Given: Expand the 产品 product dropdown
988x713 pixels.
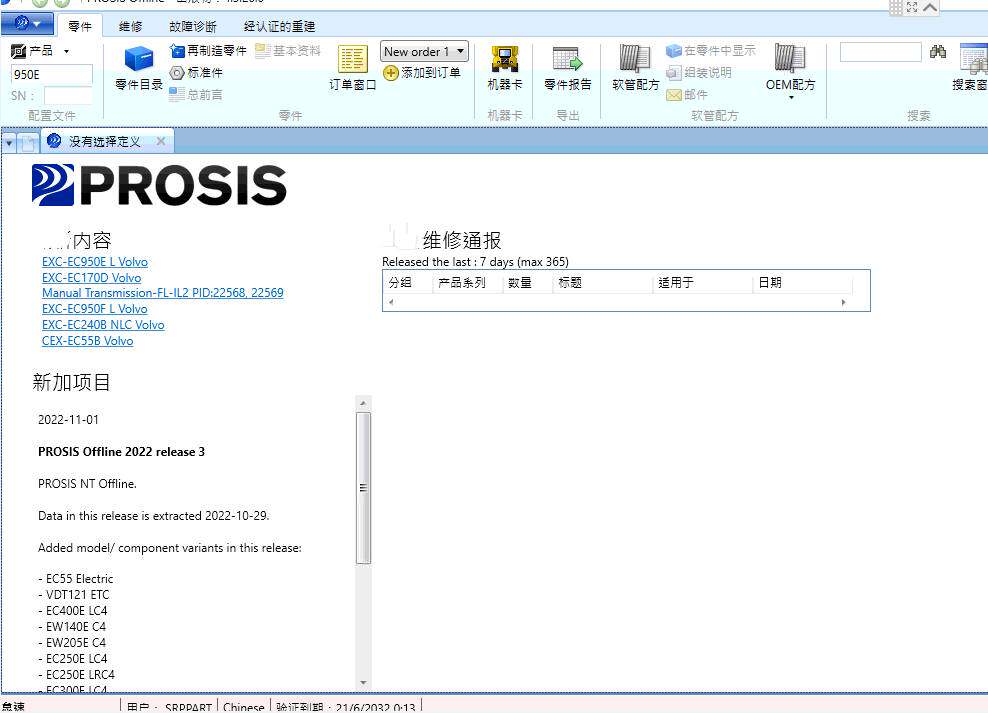Looking at the screenshot, I should point(66,51).
